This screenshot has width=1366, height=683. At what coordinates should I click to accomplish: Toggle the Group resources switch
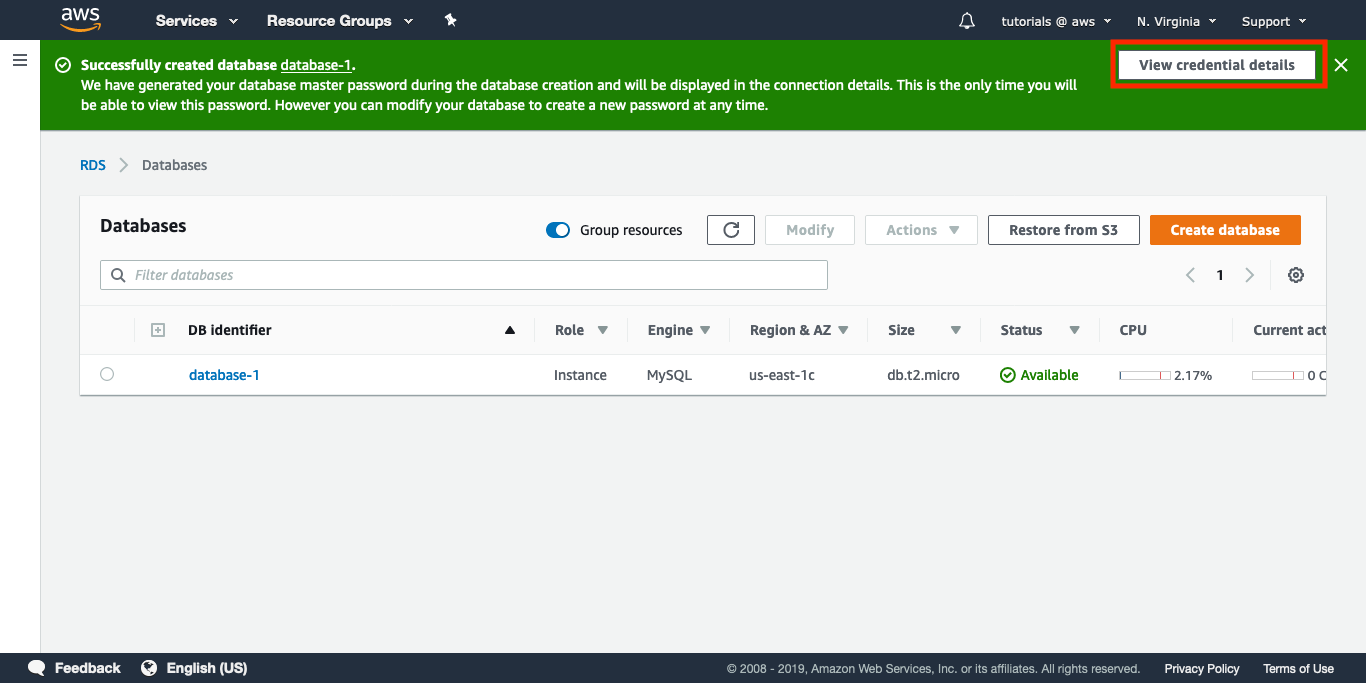[557, 230]
